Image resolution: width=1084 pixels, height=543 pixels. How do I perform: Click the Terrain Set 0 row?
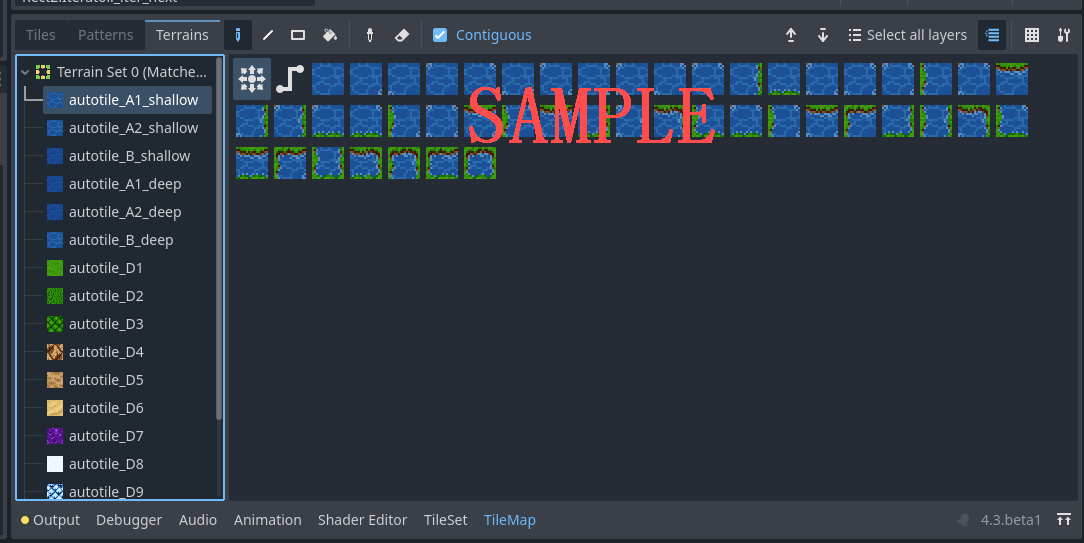tap(115, 72)
